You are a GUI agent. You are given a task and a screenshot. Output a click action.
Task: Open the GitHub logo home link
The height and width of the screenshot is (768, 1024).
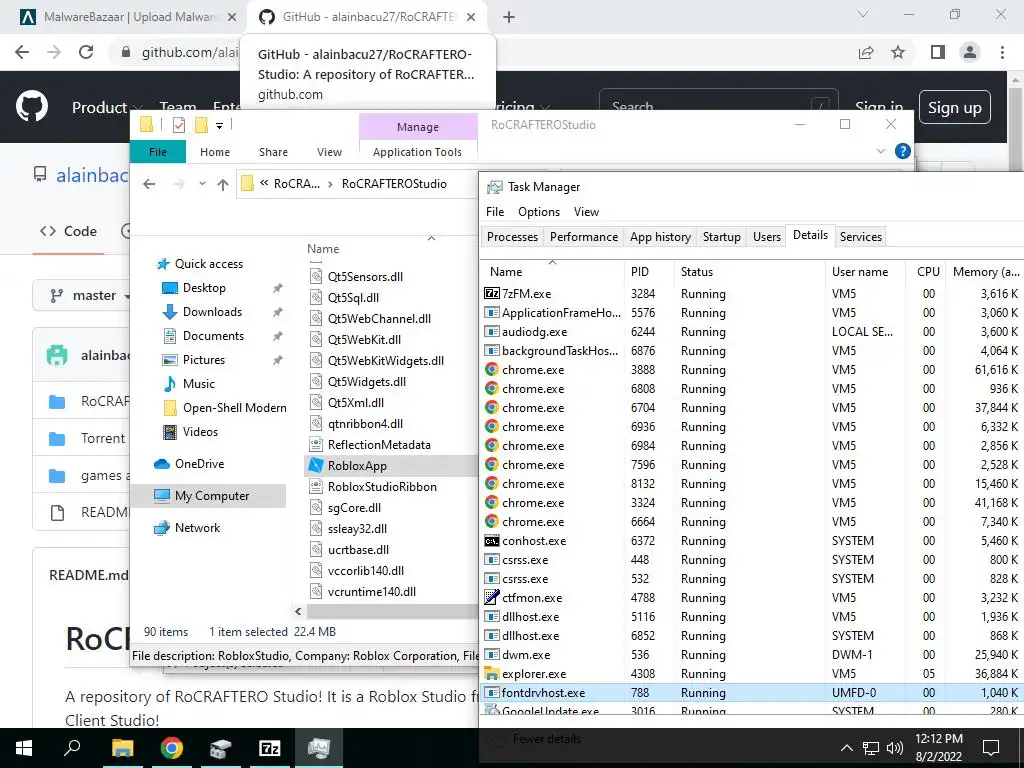(32, 106)
